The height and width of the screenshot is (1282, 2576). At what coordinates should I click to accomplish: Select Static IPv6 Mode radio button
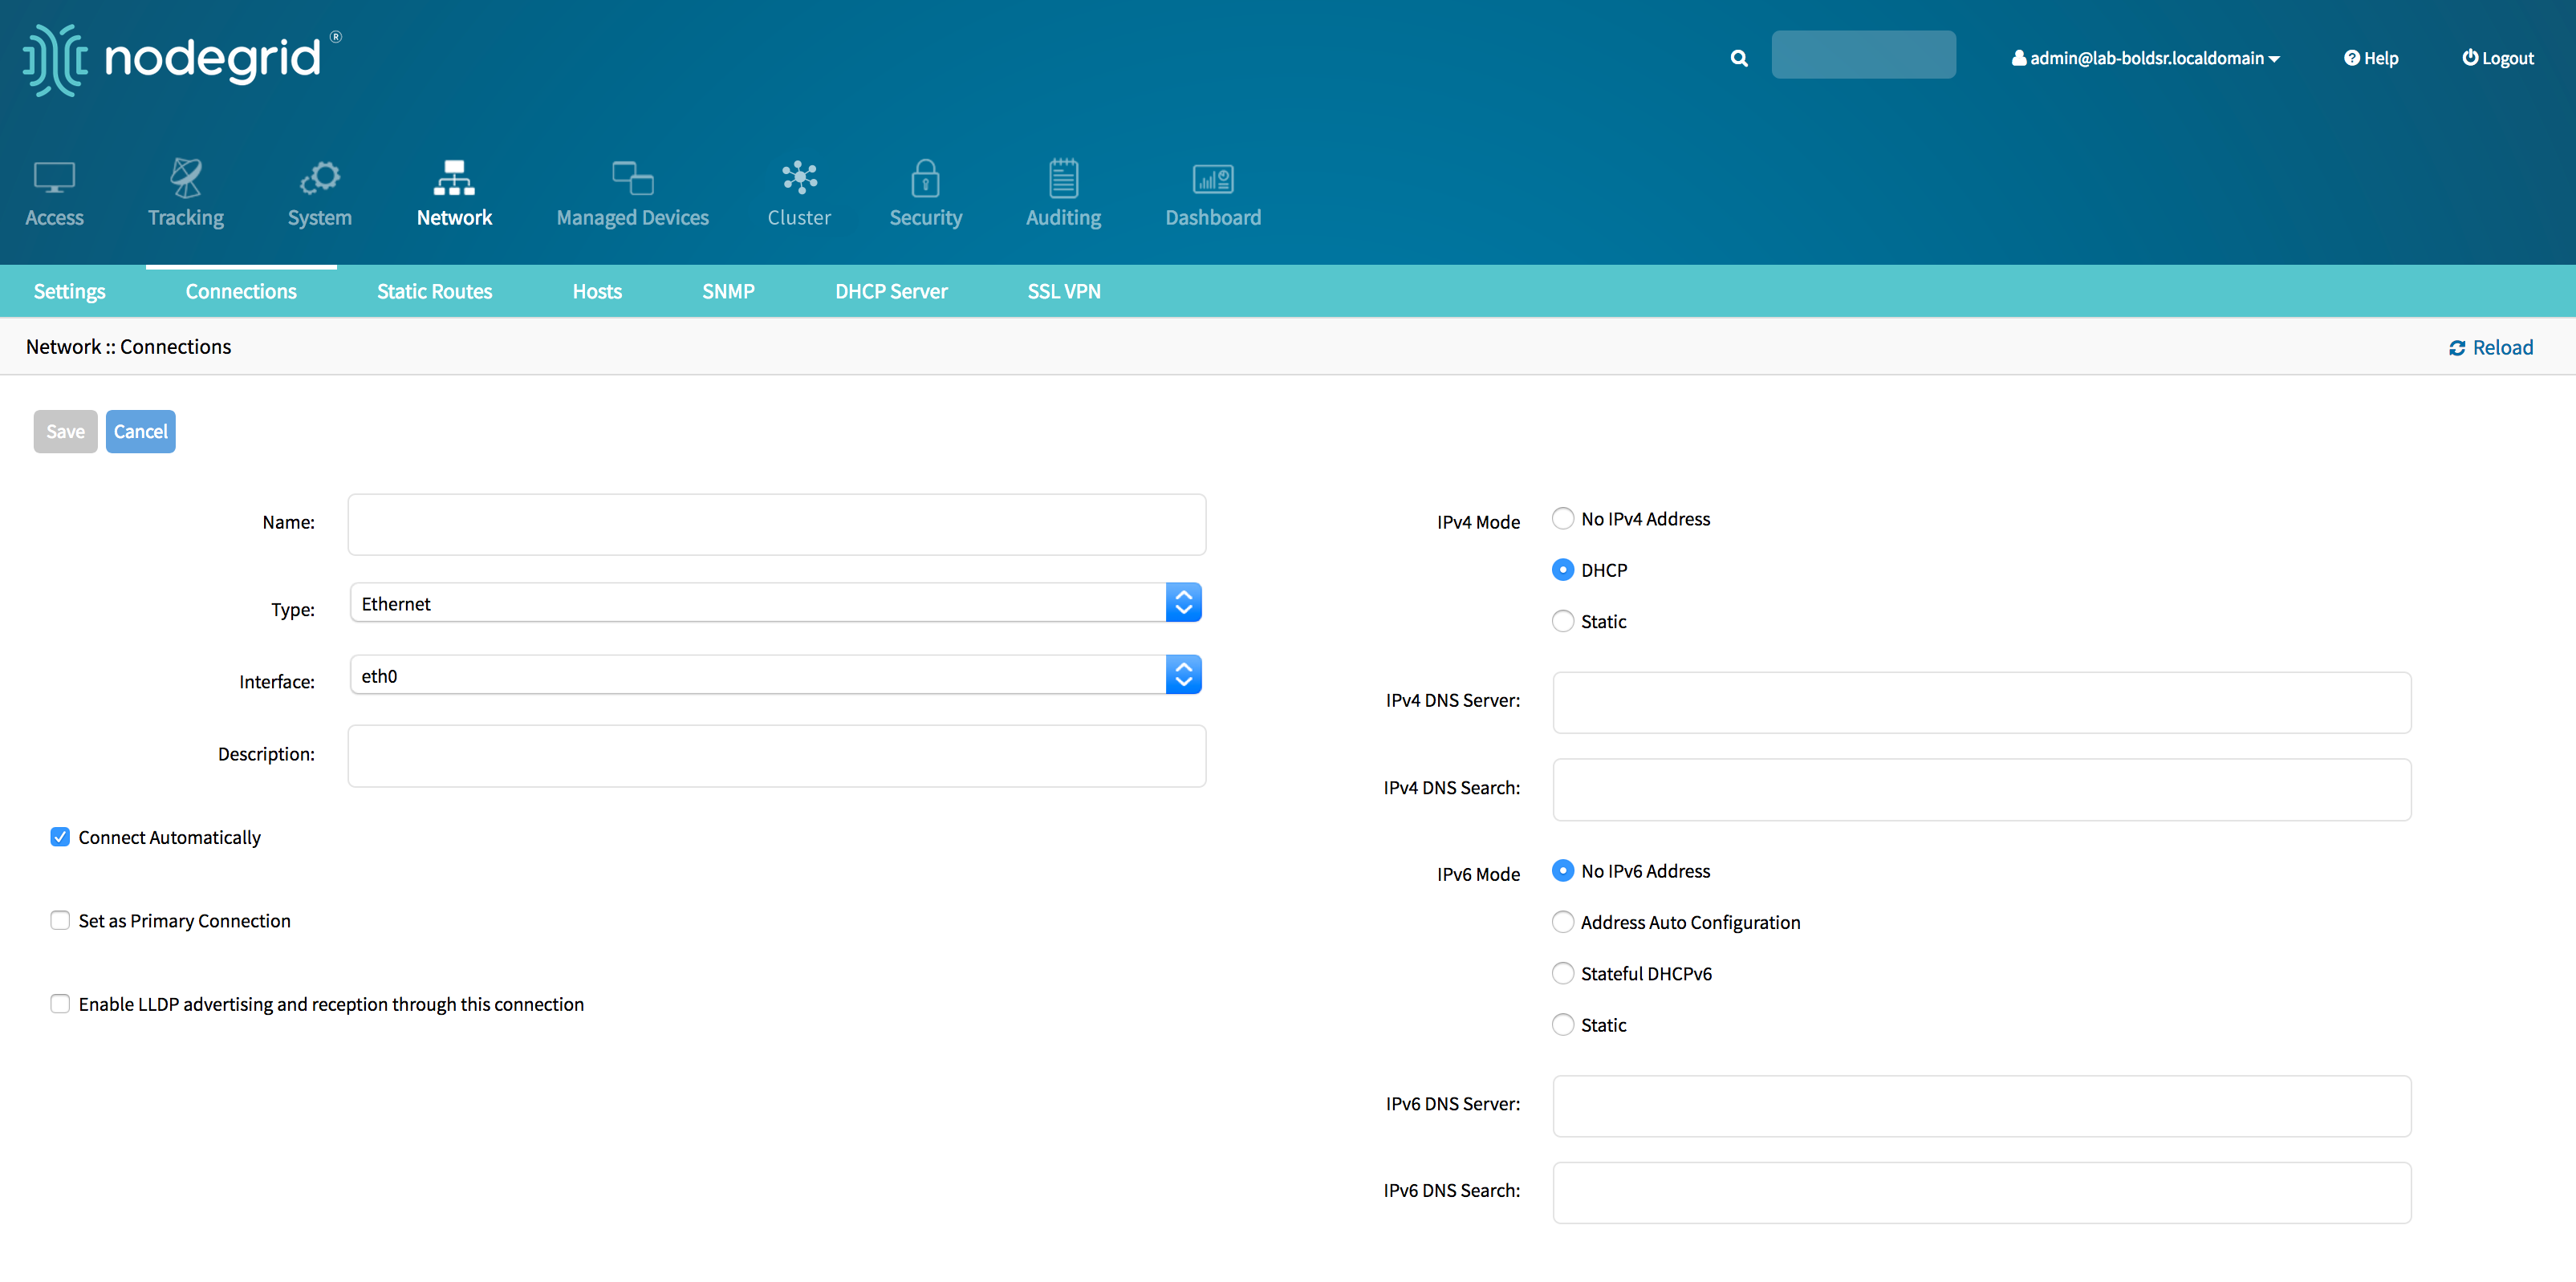click(x=1562, y=1024)
